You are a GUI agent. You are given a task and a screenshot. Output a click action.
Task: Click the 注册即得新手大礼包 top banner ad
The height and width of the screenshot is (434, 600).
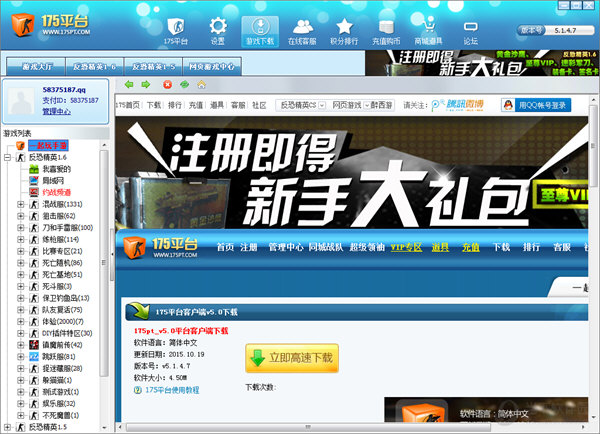482,63
